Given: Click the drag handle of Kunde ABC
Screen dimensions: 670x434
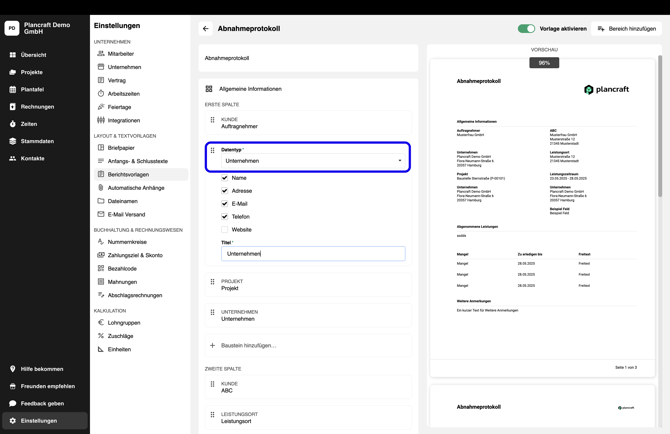Looking at the screenshot, I should (x=212, y=384).
